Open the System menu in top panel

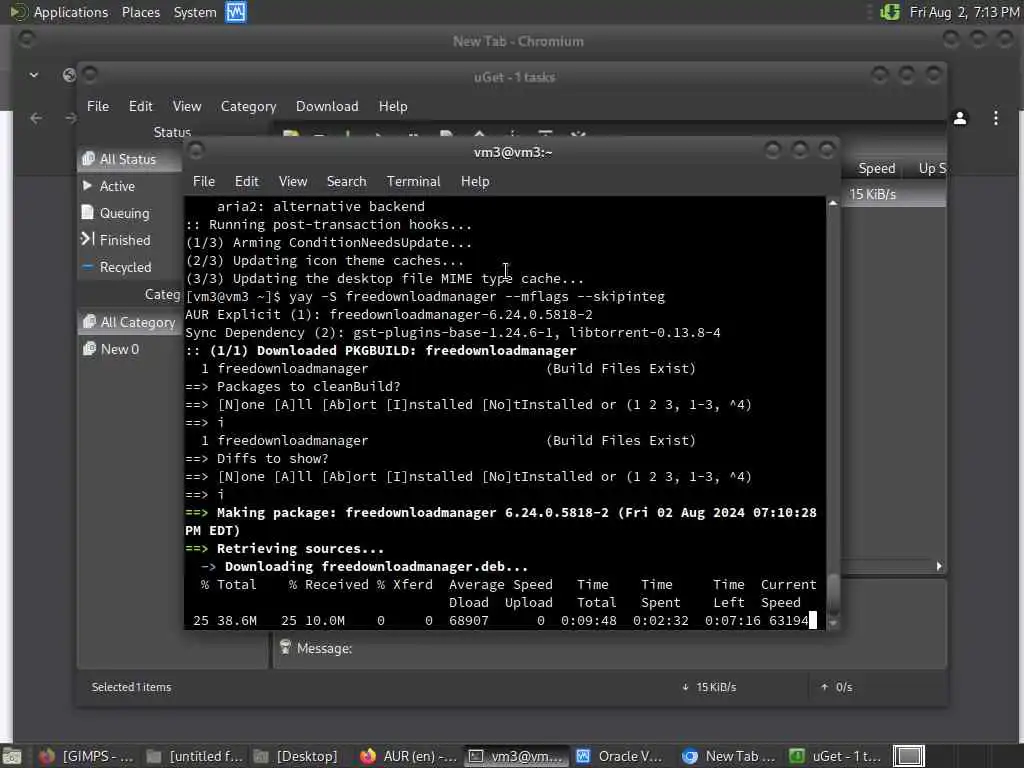[195, 12]
